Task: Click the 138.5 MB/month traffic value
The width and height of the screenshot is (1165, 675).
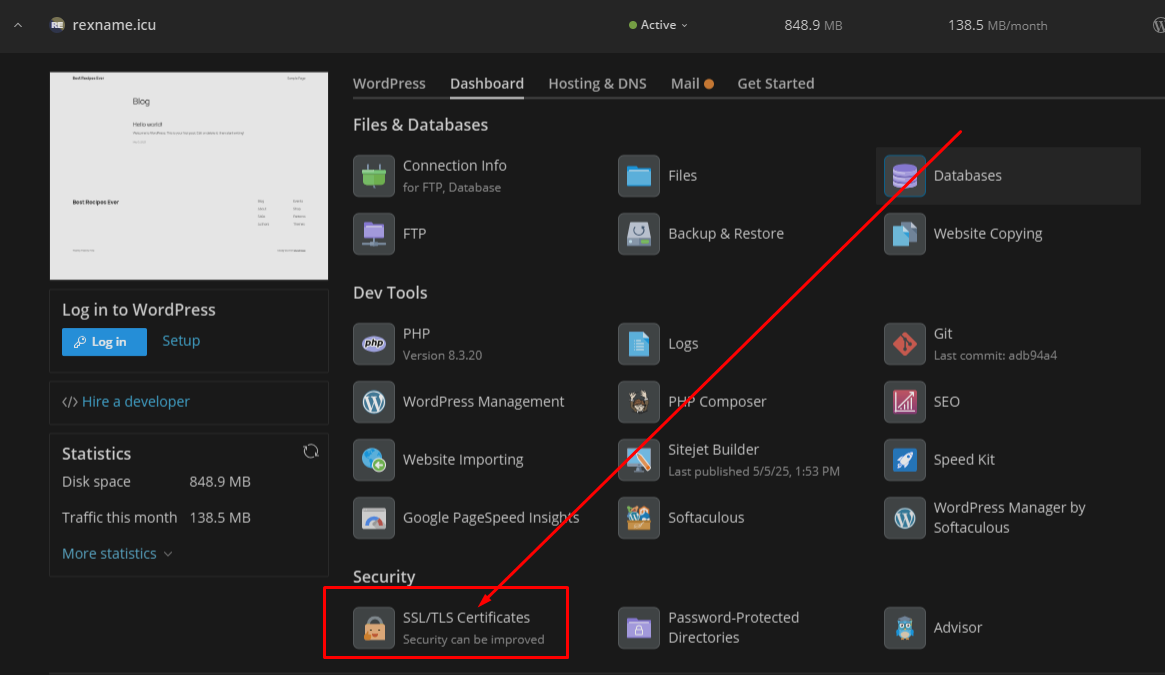Action: [998, 25]
